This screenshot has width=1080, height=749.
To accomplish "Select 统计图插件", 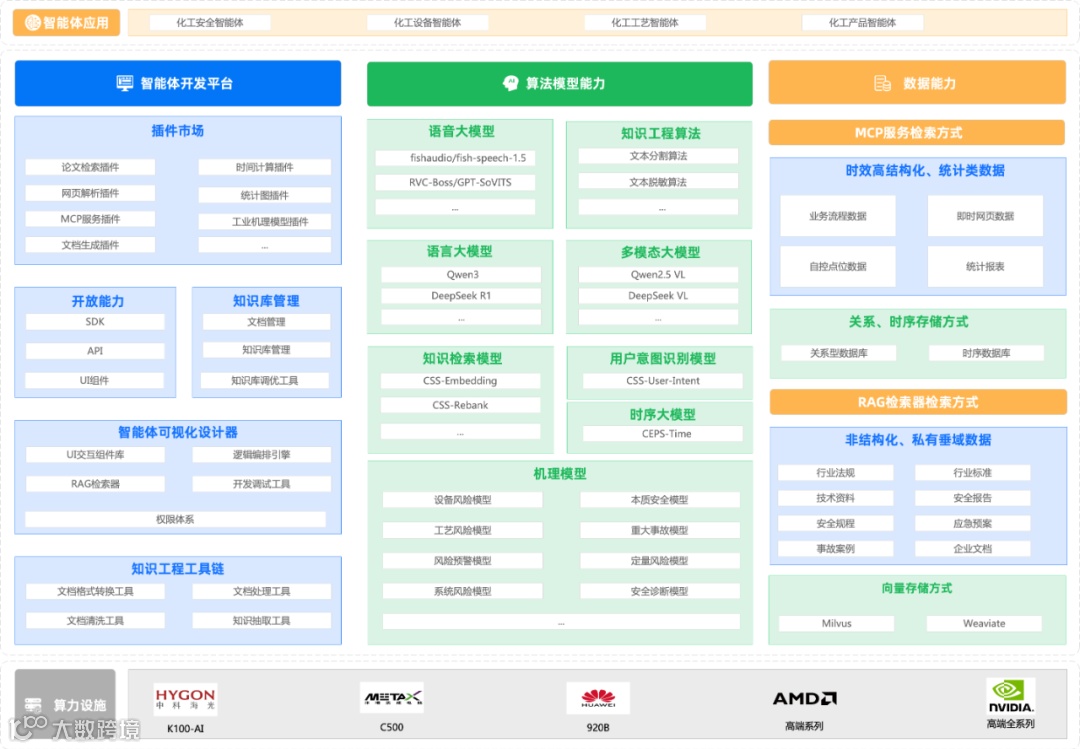I will click(264, 195).
